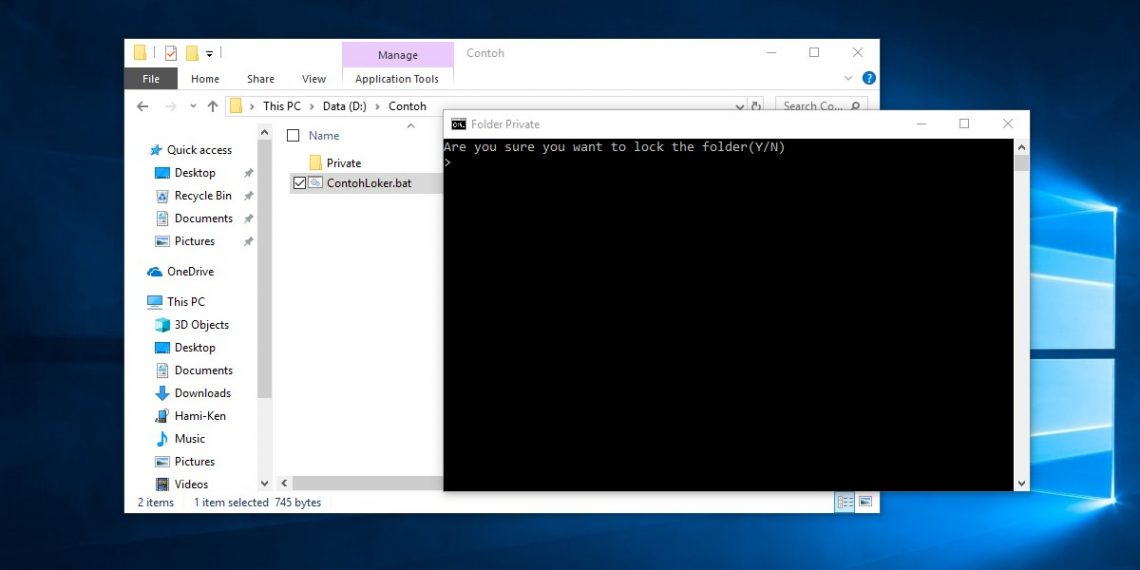Click Data (D:) in the address breadcrumb

tap(345, 106)
